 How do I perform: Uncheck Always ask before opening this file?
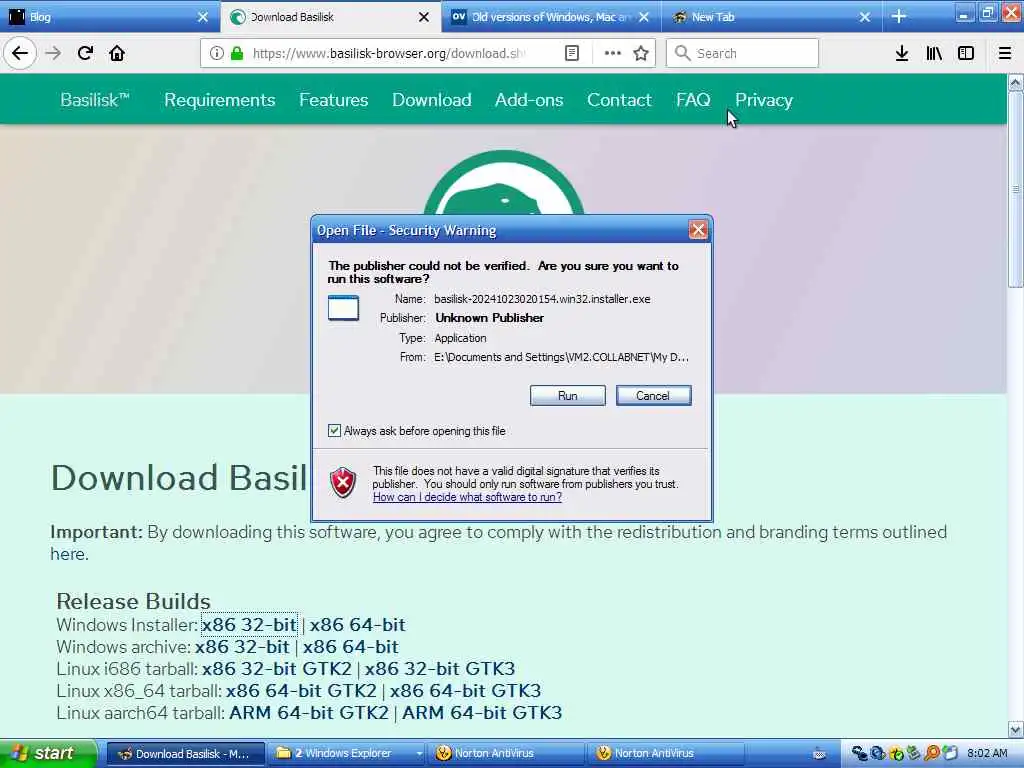tap(334, 430)
